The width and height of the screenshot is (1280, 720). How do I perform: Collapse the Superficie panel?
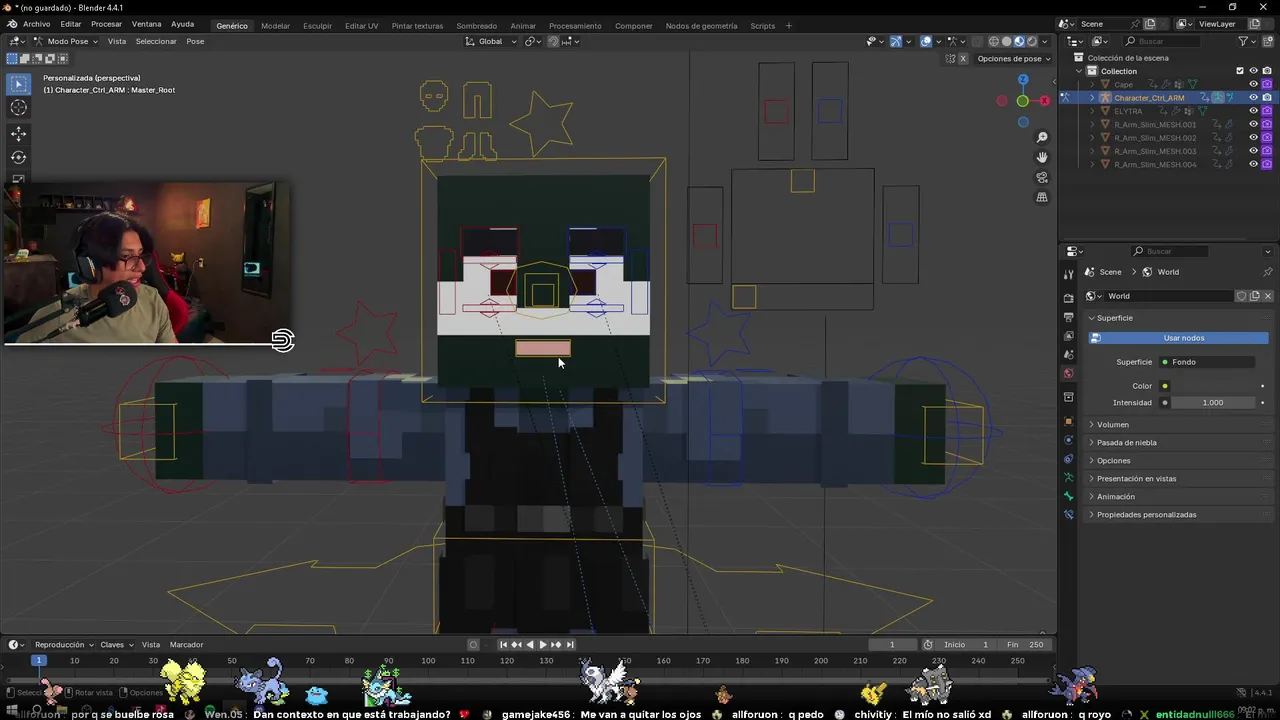(x=1114, y=318)
